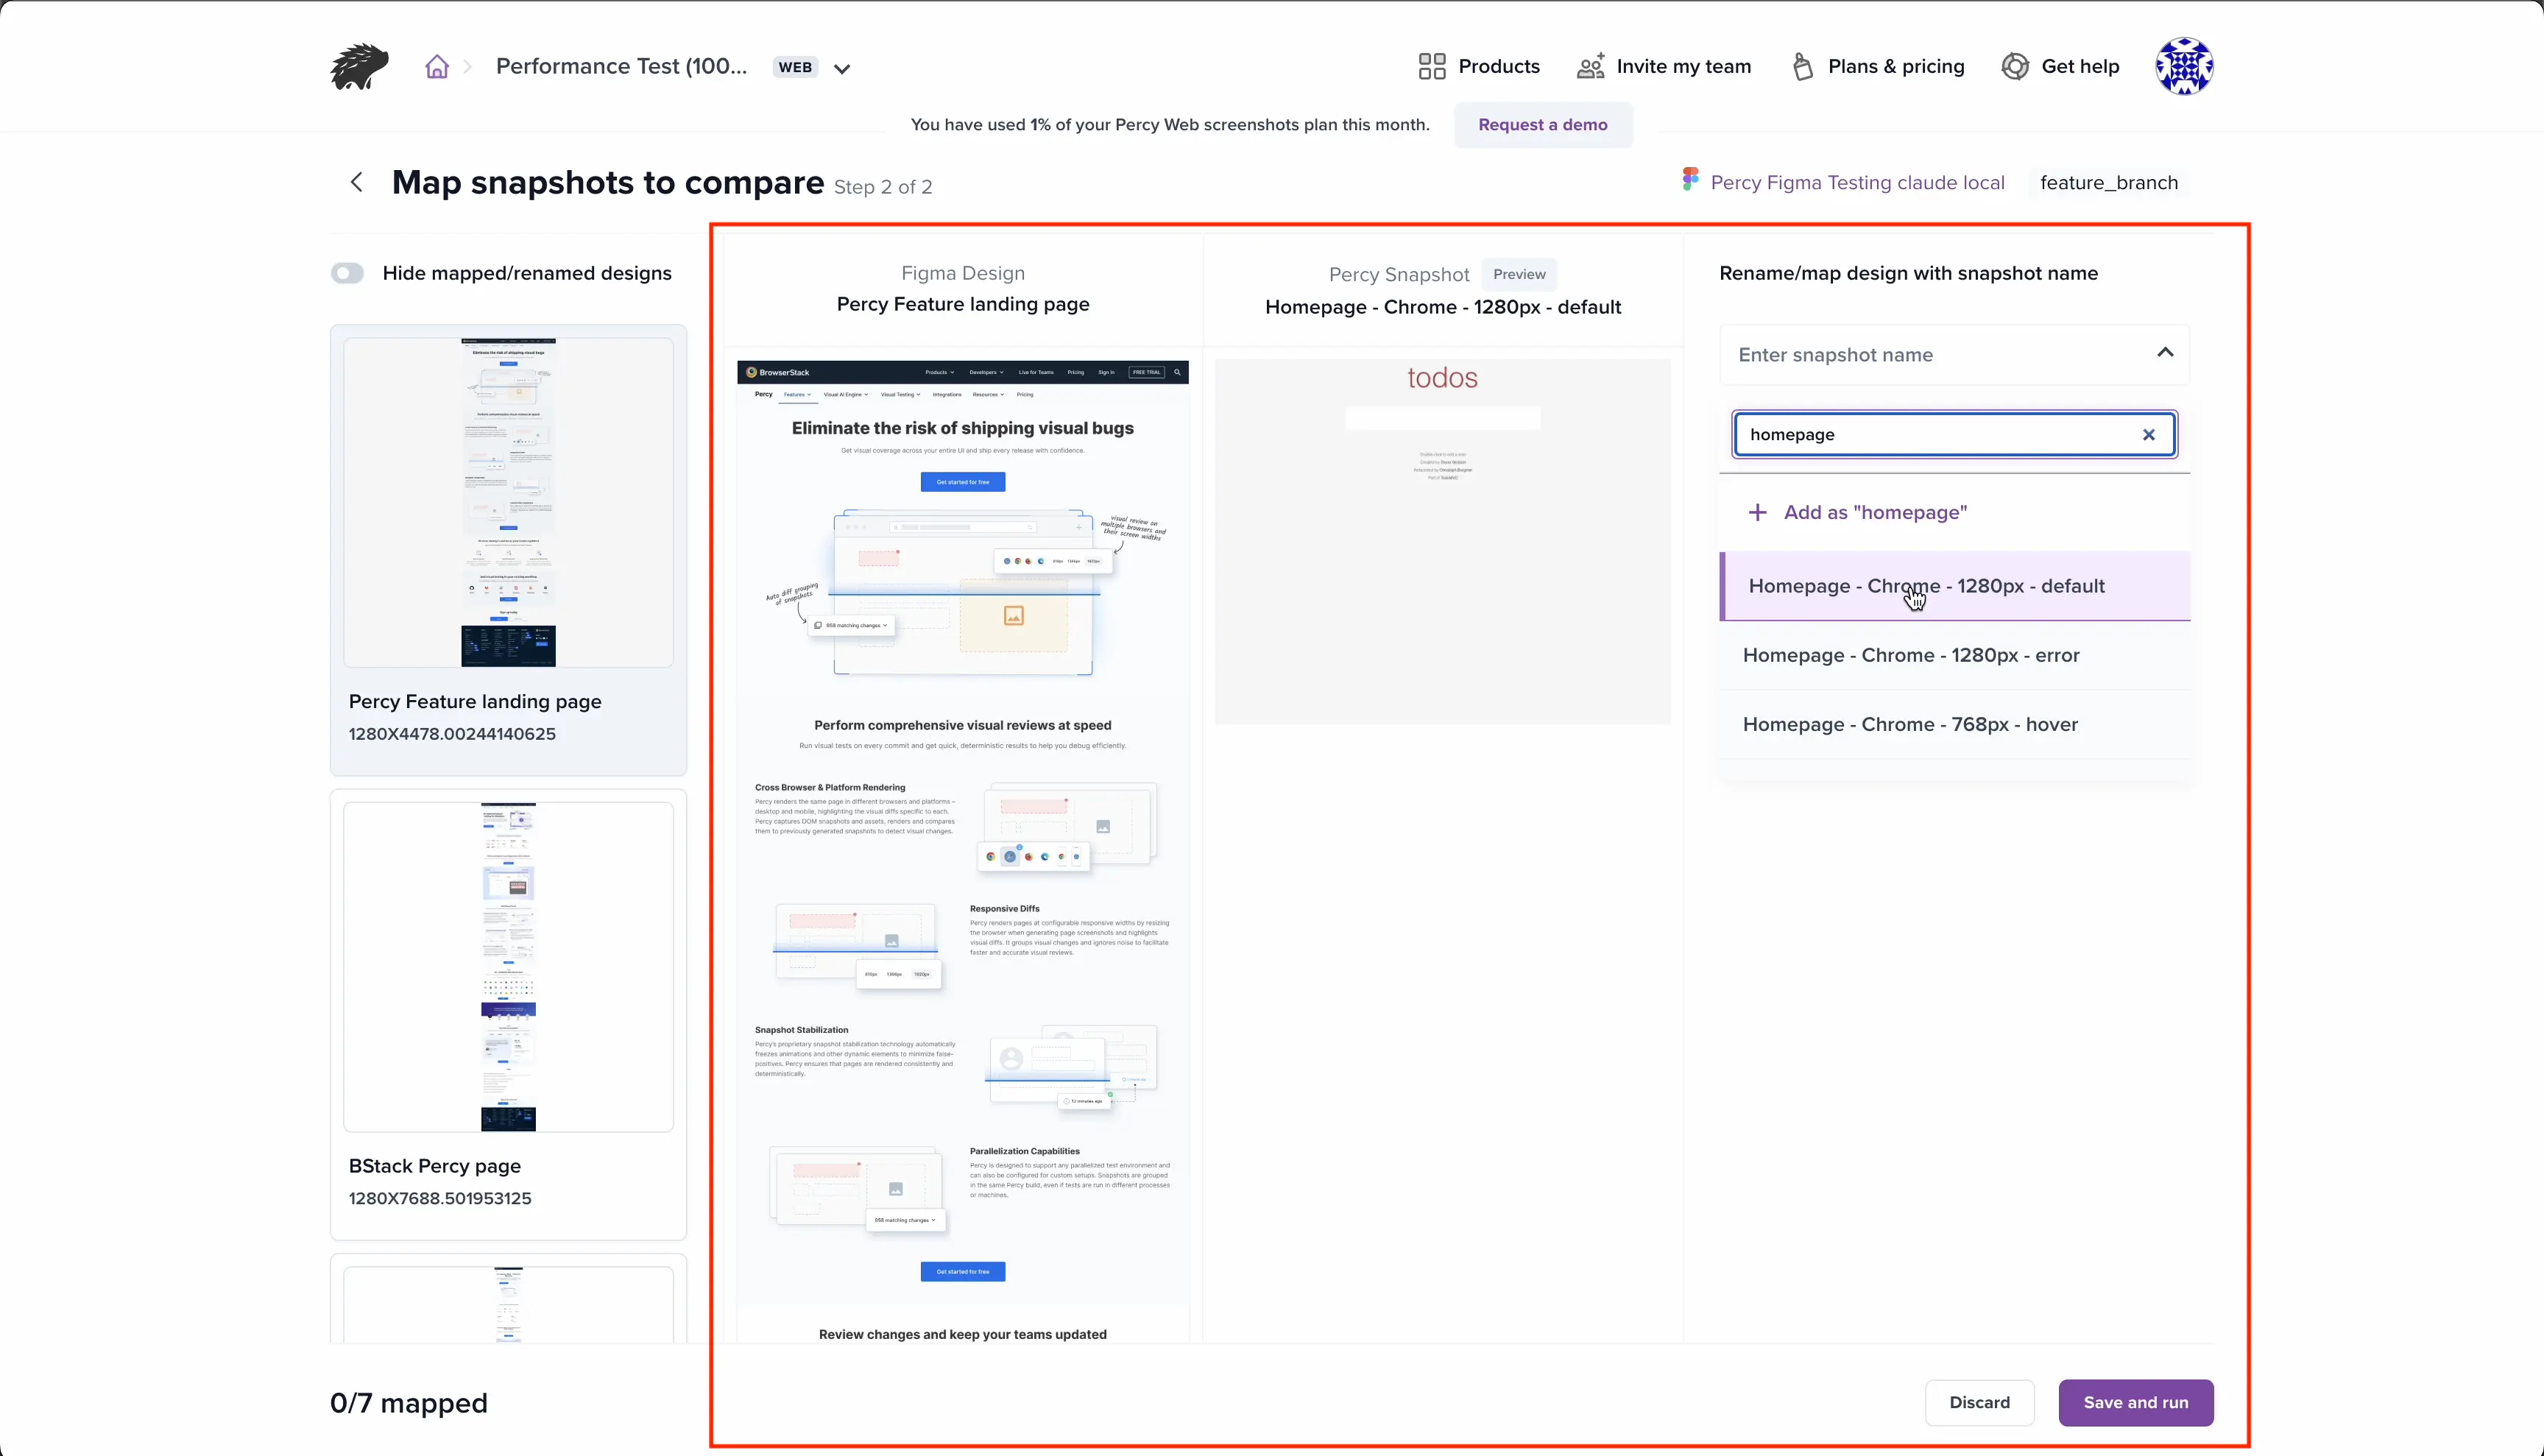Click the 1280X4478.00244140625 dimension text
The width and height of the screenshot is (2544, 1456).
pyautogui.click(x=452, y=734)
